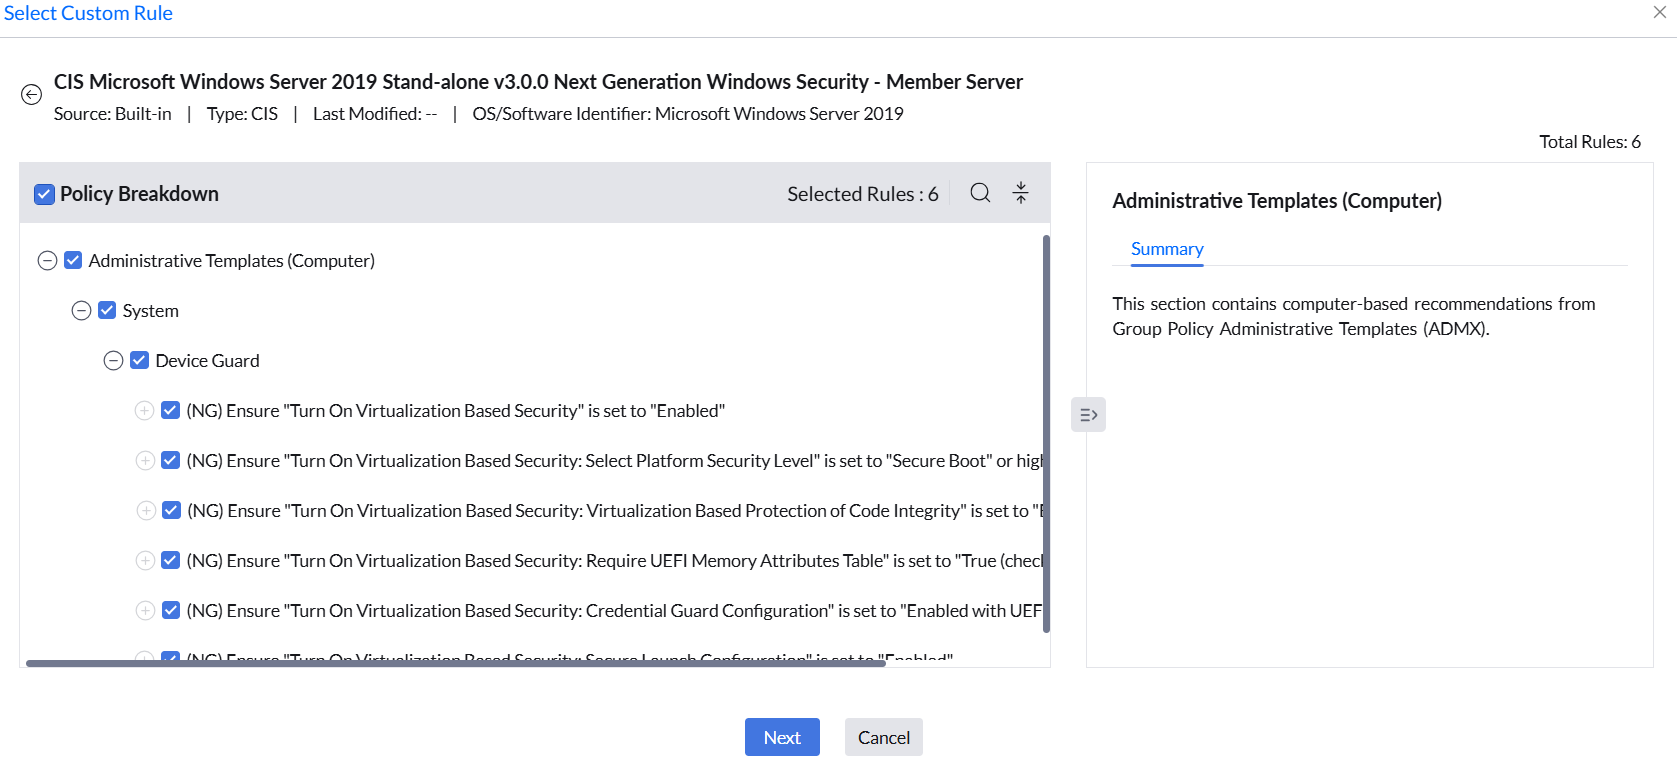
Task: Select the Device Guard tree label
Action: [x=207, y=360]
